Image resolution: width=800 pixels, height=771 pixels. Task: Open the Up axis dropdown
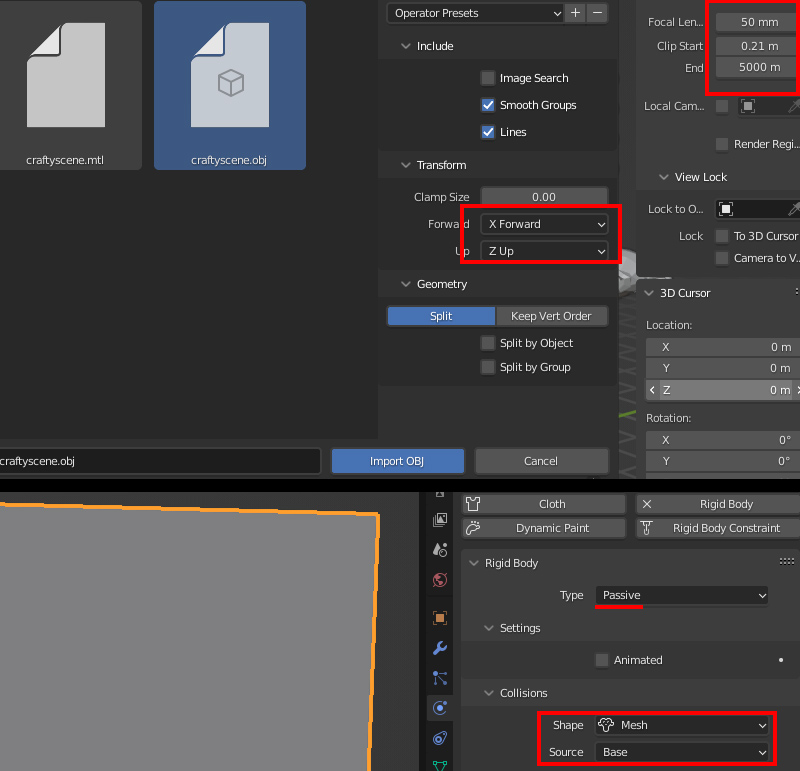[x=544, y=251]
